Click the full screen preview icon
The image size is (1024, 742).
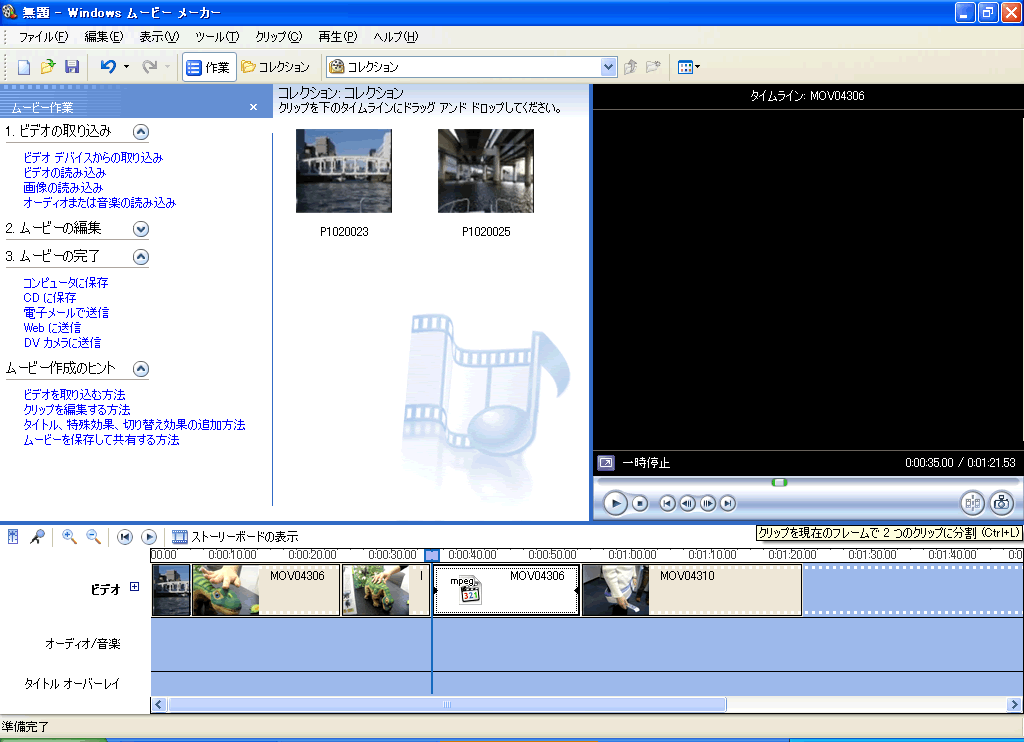(605, 463)
